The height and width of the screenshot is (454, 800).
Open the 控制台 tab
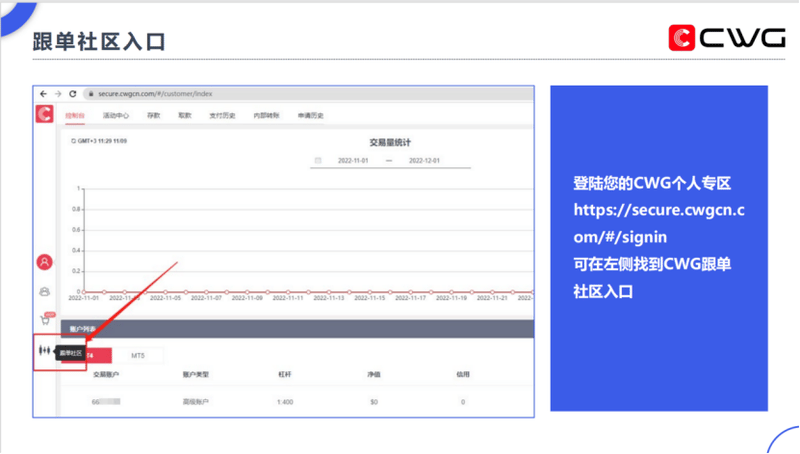[x=75, y=116]
